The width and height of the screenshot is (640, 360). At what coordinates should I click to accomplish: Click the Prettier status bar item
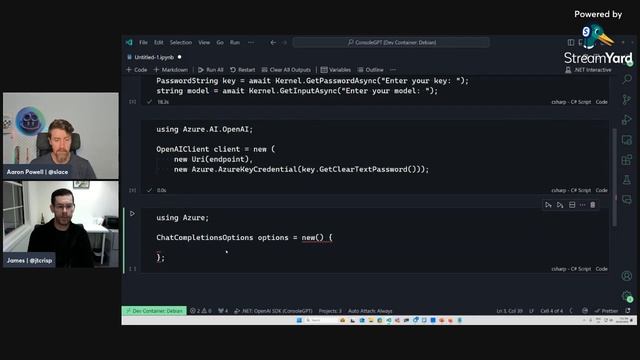tap(607, 311)
